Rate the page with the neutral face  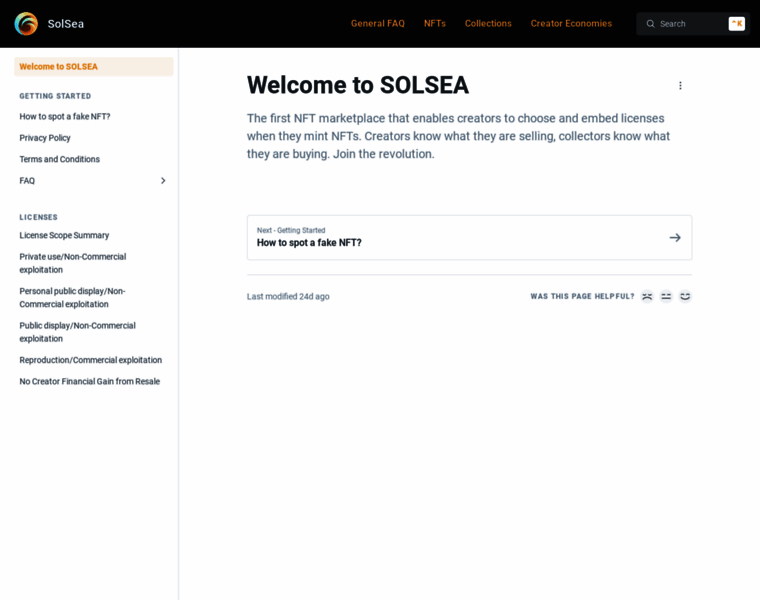[x=666, y=296]
